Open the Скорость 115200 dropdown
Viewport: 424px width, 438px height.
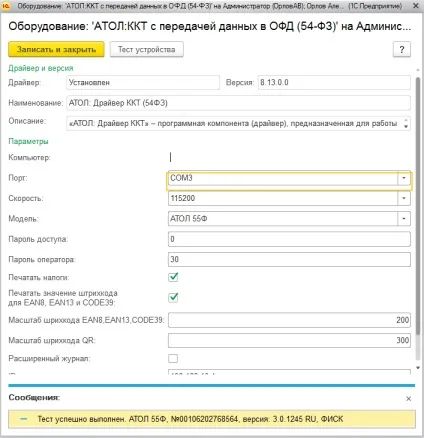click(404, 198)
